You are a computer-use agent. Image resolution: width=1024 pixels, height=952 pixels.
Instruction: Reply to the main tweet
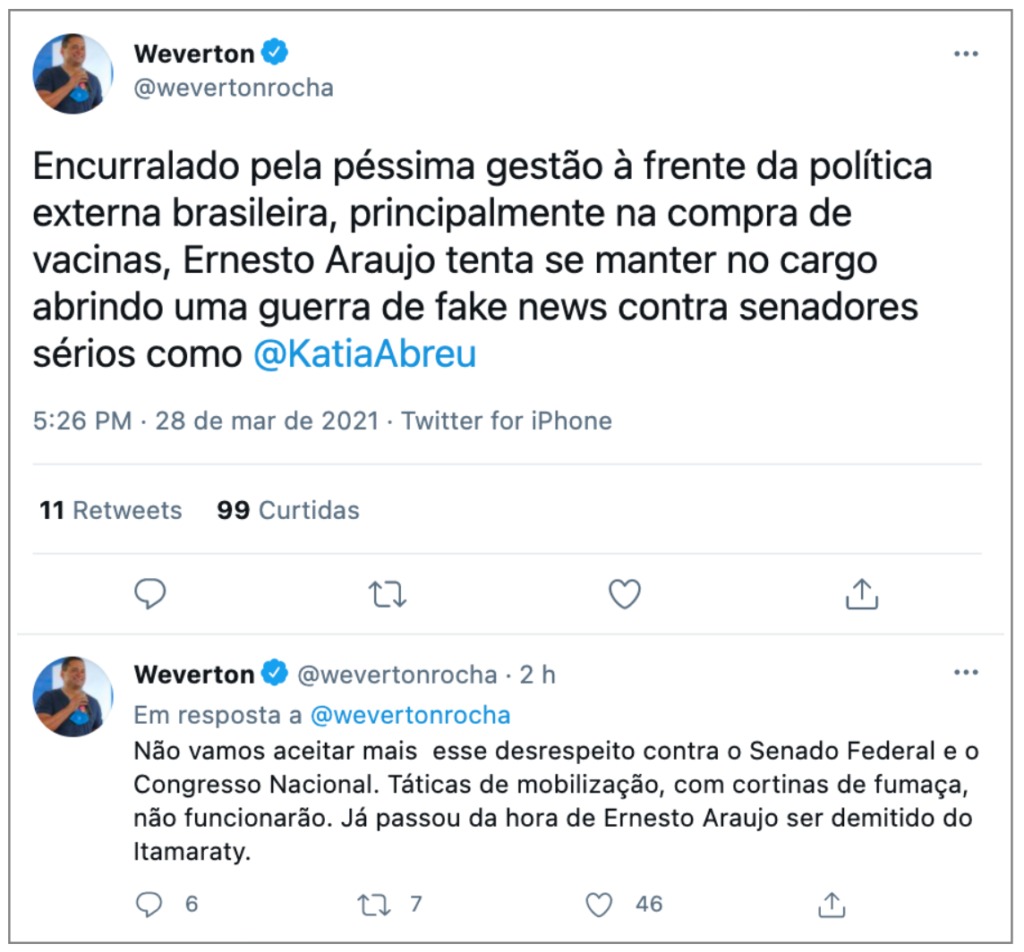(x=150, y=595)
